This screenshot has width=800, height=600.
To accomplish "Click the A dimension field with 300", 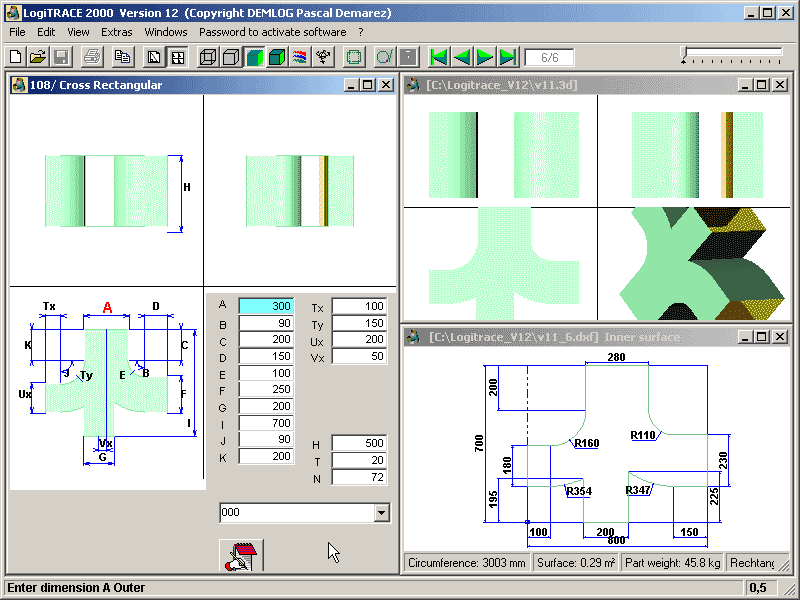I will [266, 306].
